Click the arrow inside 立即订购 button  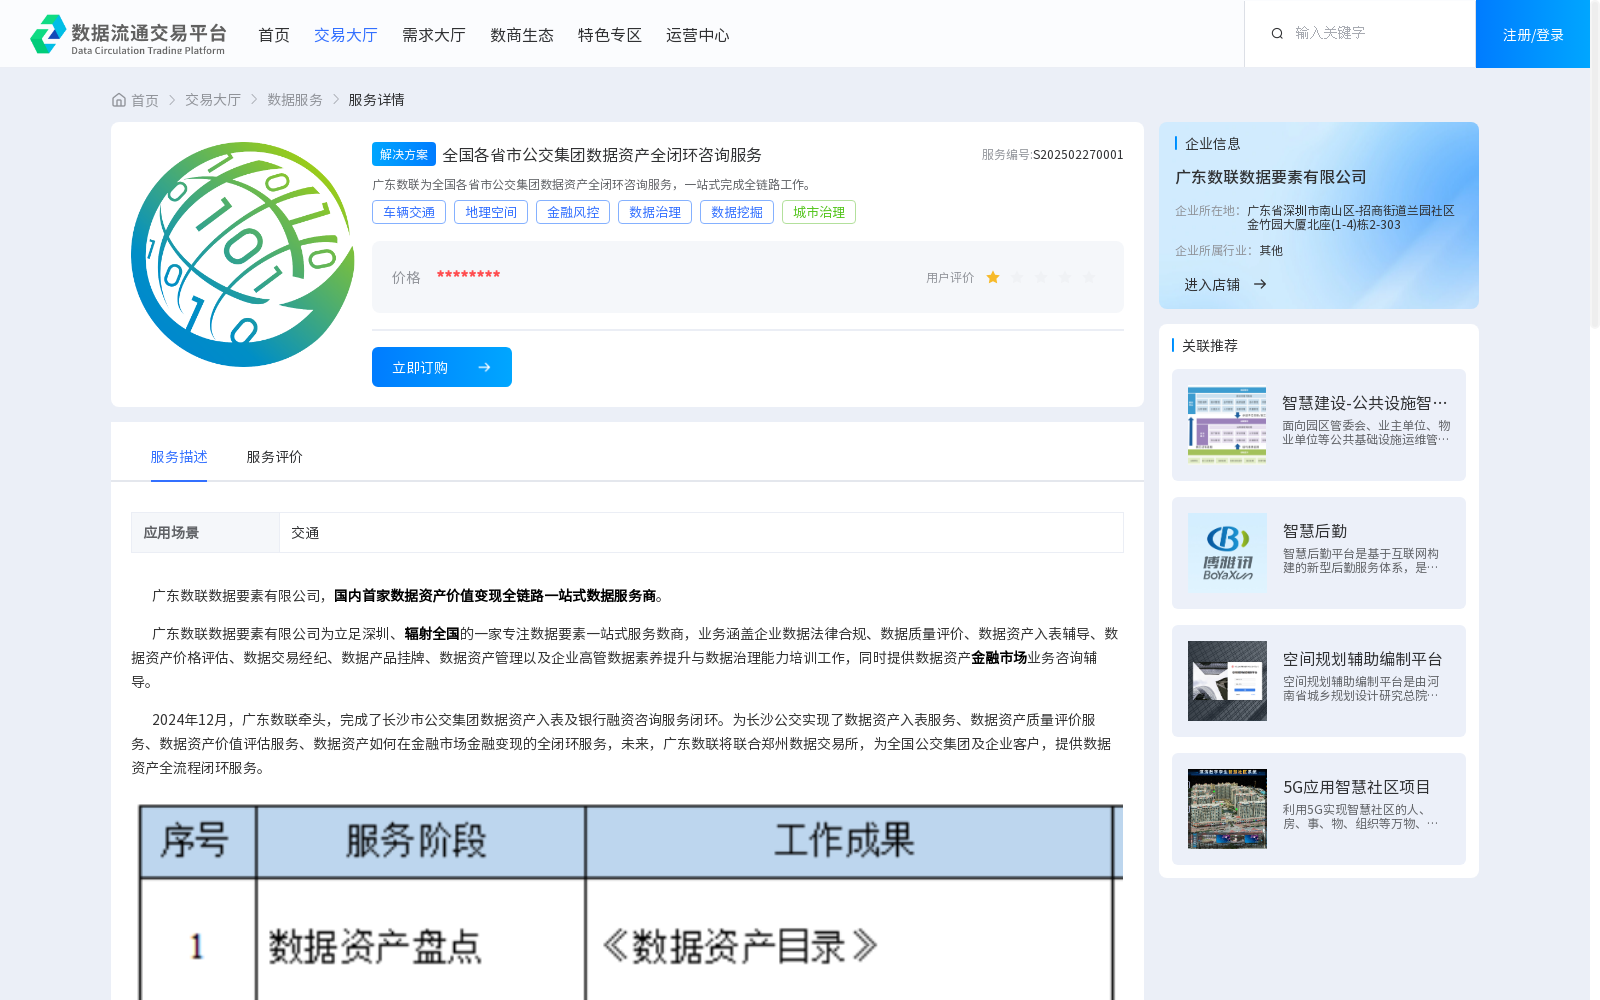(x=484, y=368)
